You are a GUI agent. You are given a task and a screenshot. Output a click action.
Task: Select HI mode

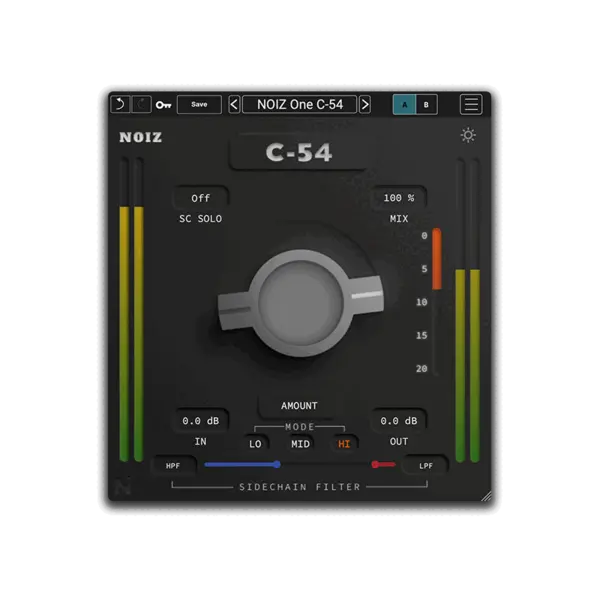[x=344, y=444]
